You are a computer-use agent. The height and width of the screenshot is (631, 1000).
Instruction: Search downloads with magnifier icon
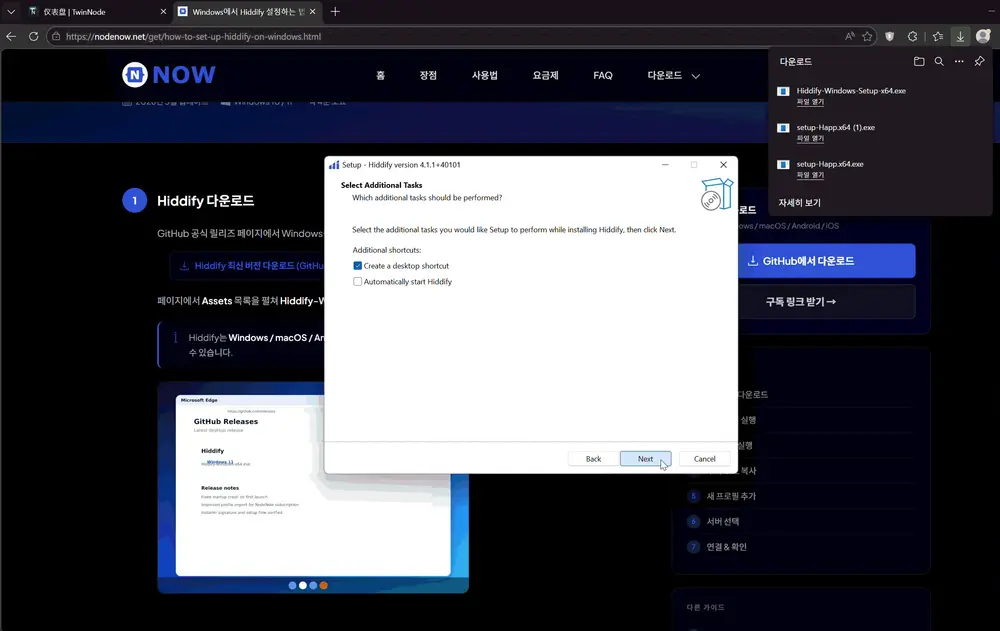pos(939,61)
